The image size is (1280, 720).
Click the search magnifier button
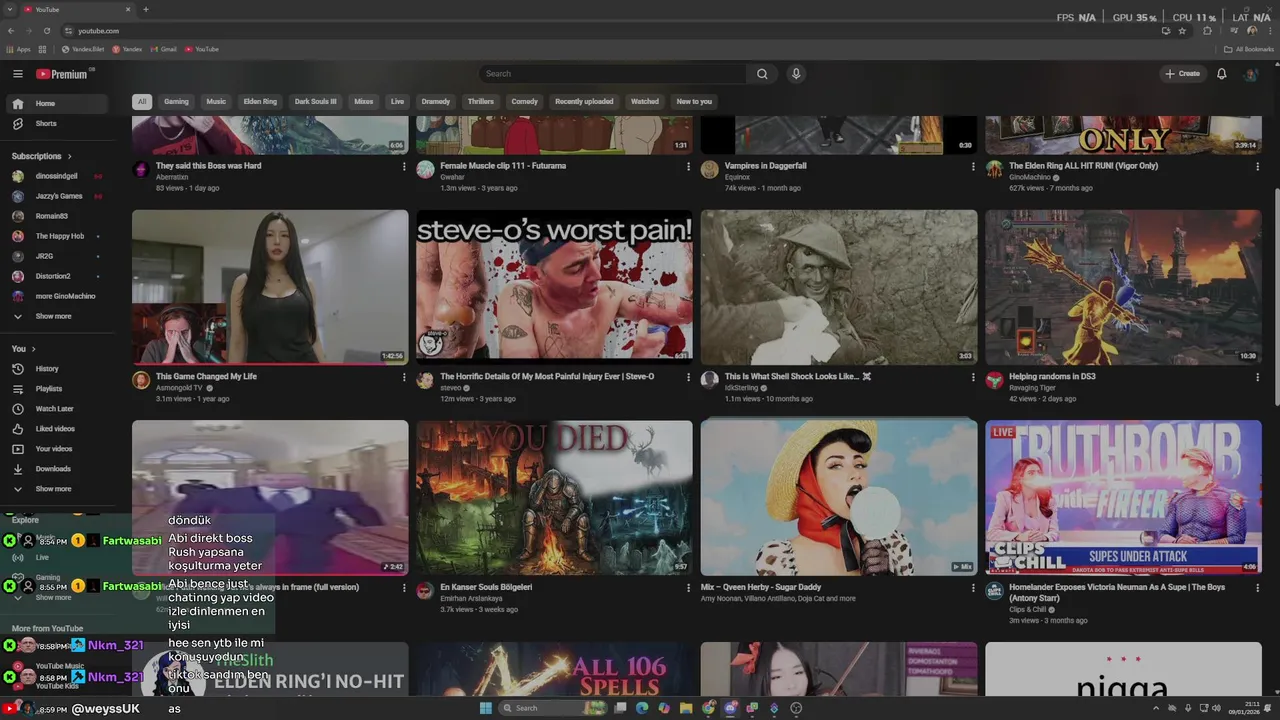(x=762, y=74)
